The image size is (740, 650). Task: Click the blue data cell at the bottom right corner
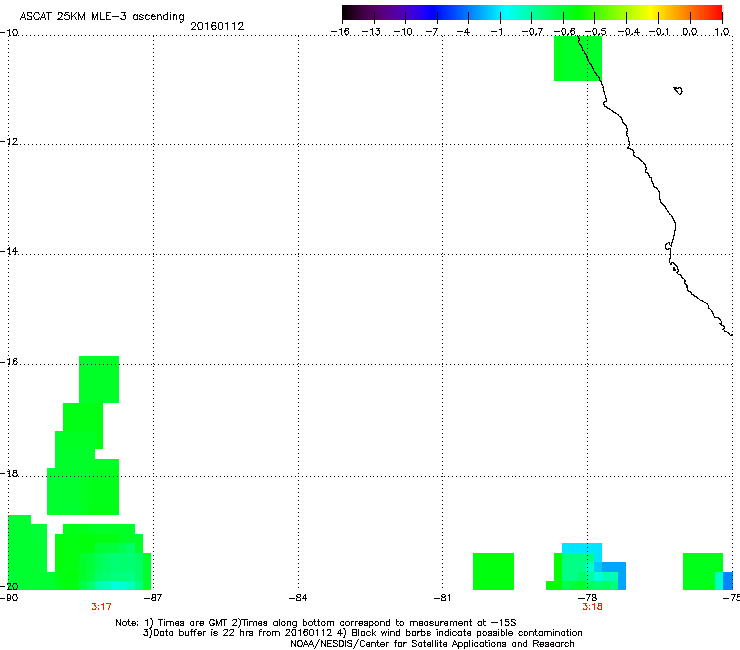[x=728, y=581]
